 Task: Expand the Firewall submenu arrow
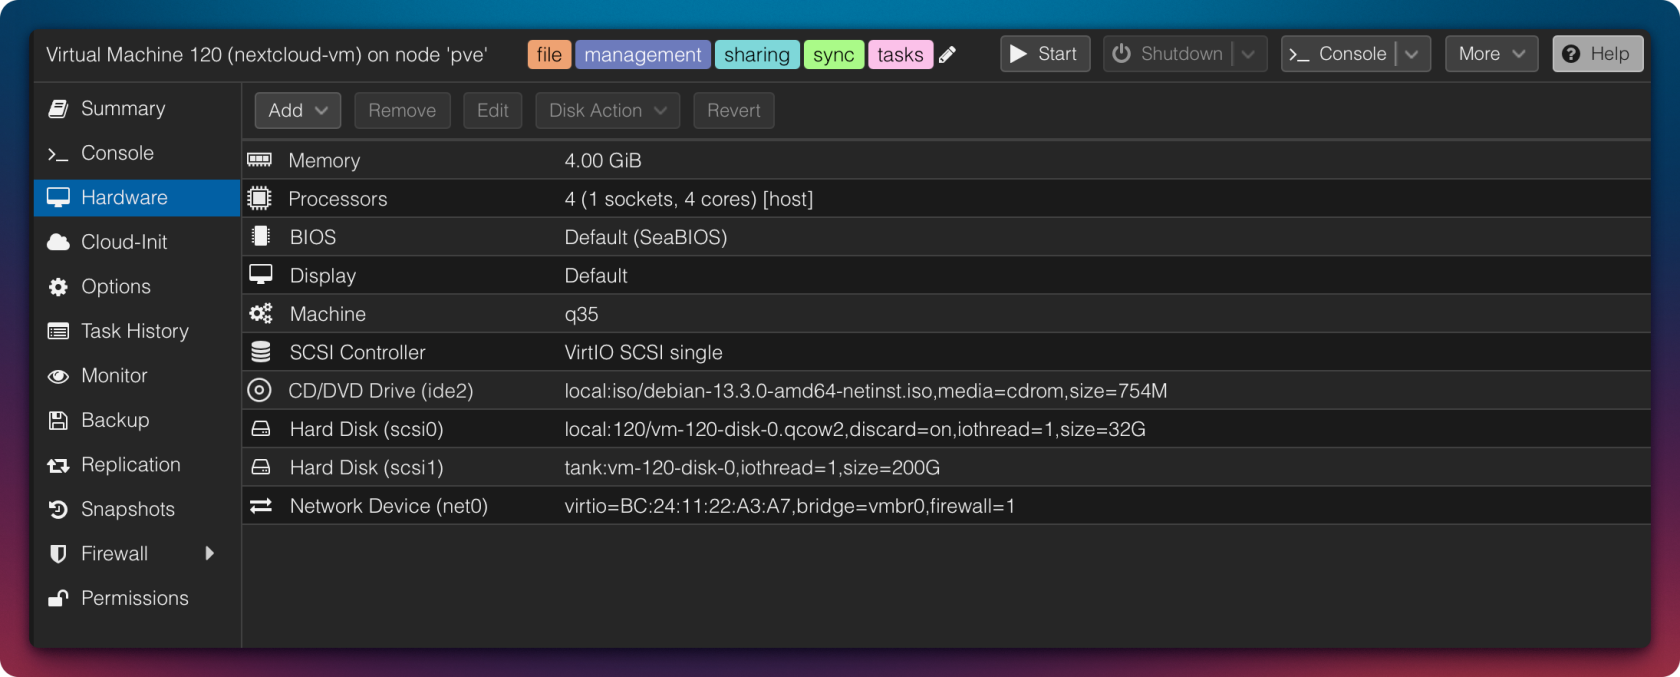(209, 553)
